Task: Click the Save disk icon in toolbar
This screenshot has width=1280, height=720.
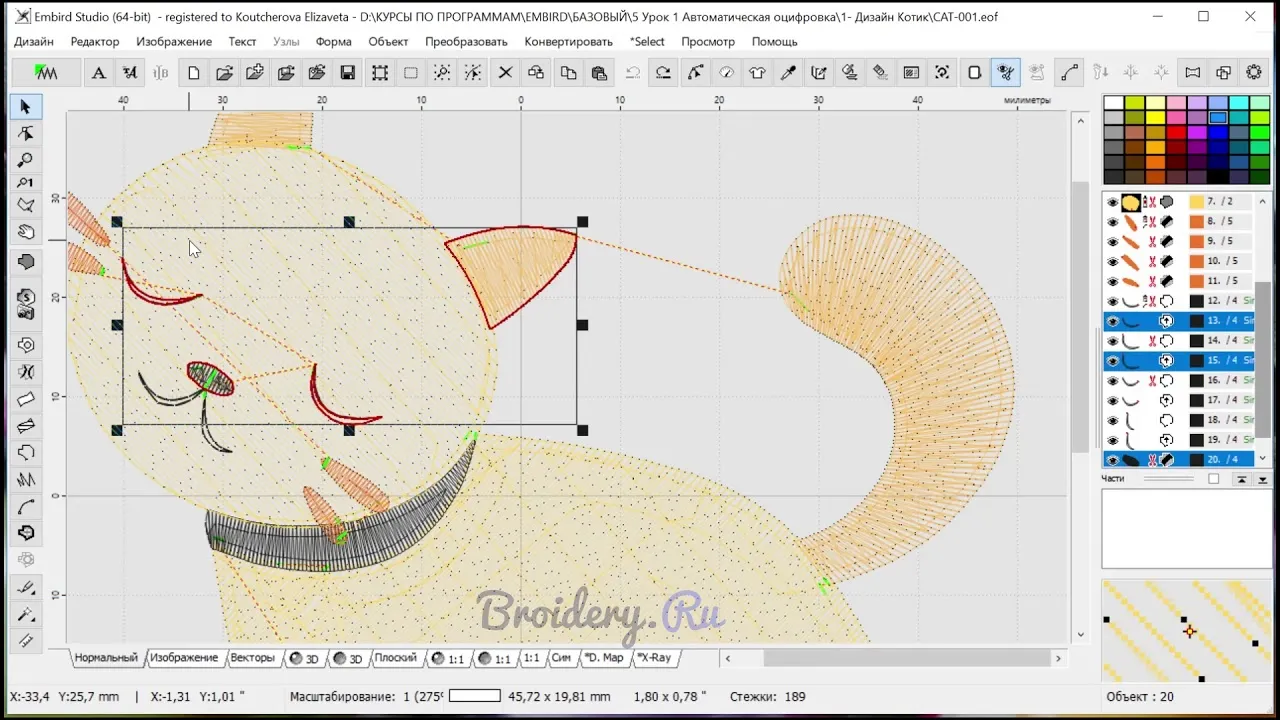Action: click(348, 72)
